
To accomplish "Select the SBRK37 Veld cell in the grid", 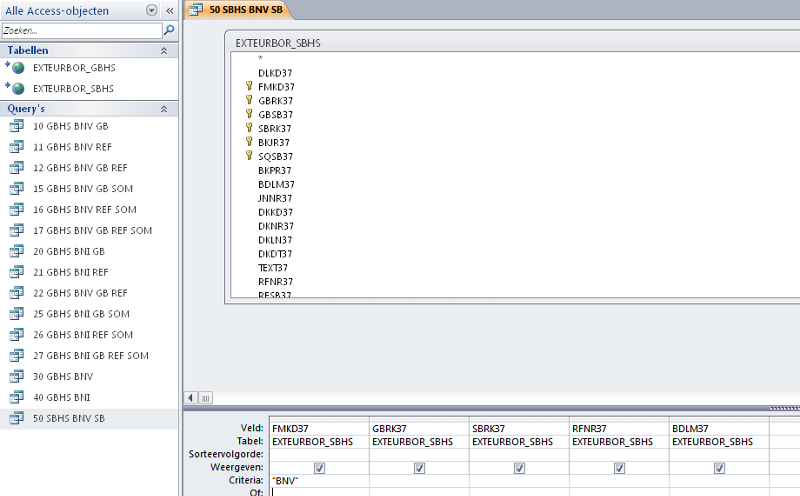I will [x=519, y=429].
